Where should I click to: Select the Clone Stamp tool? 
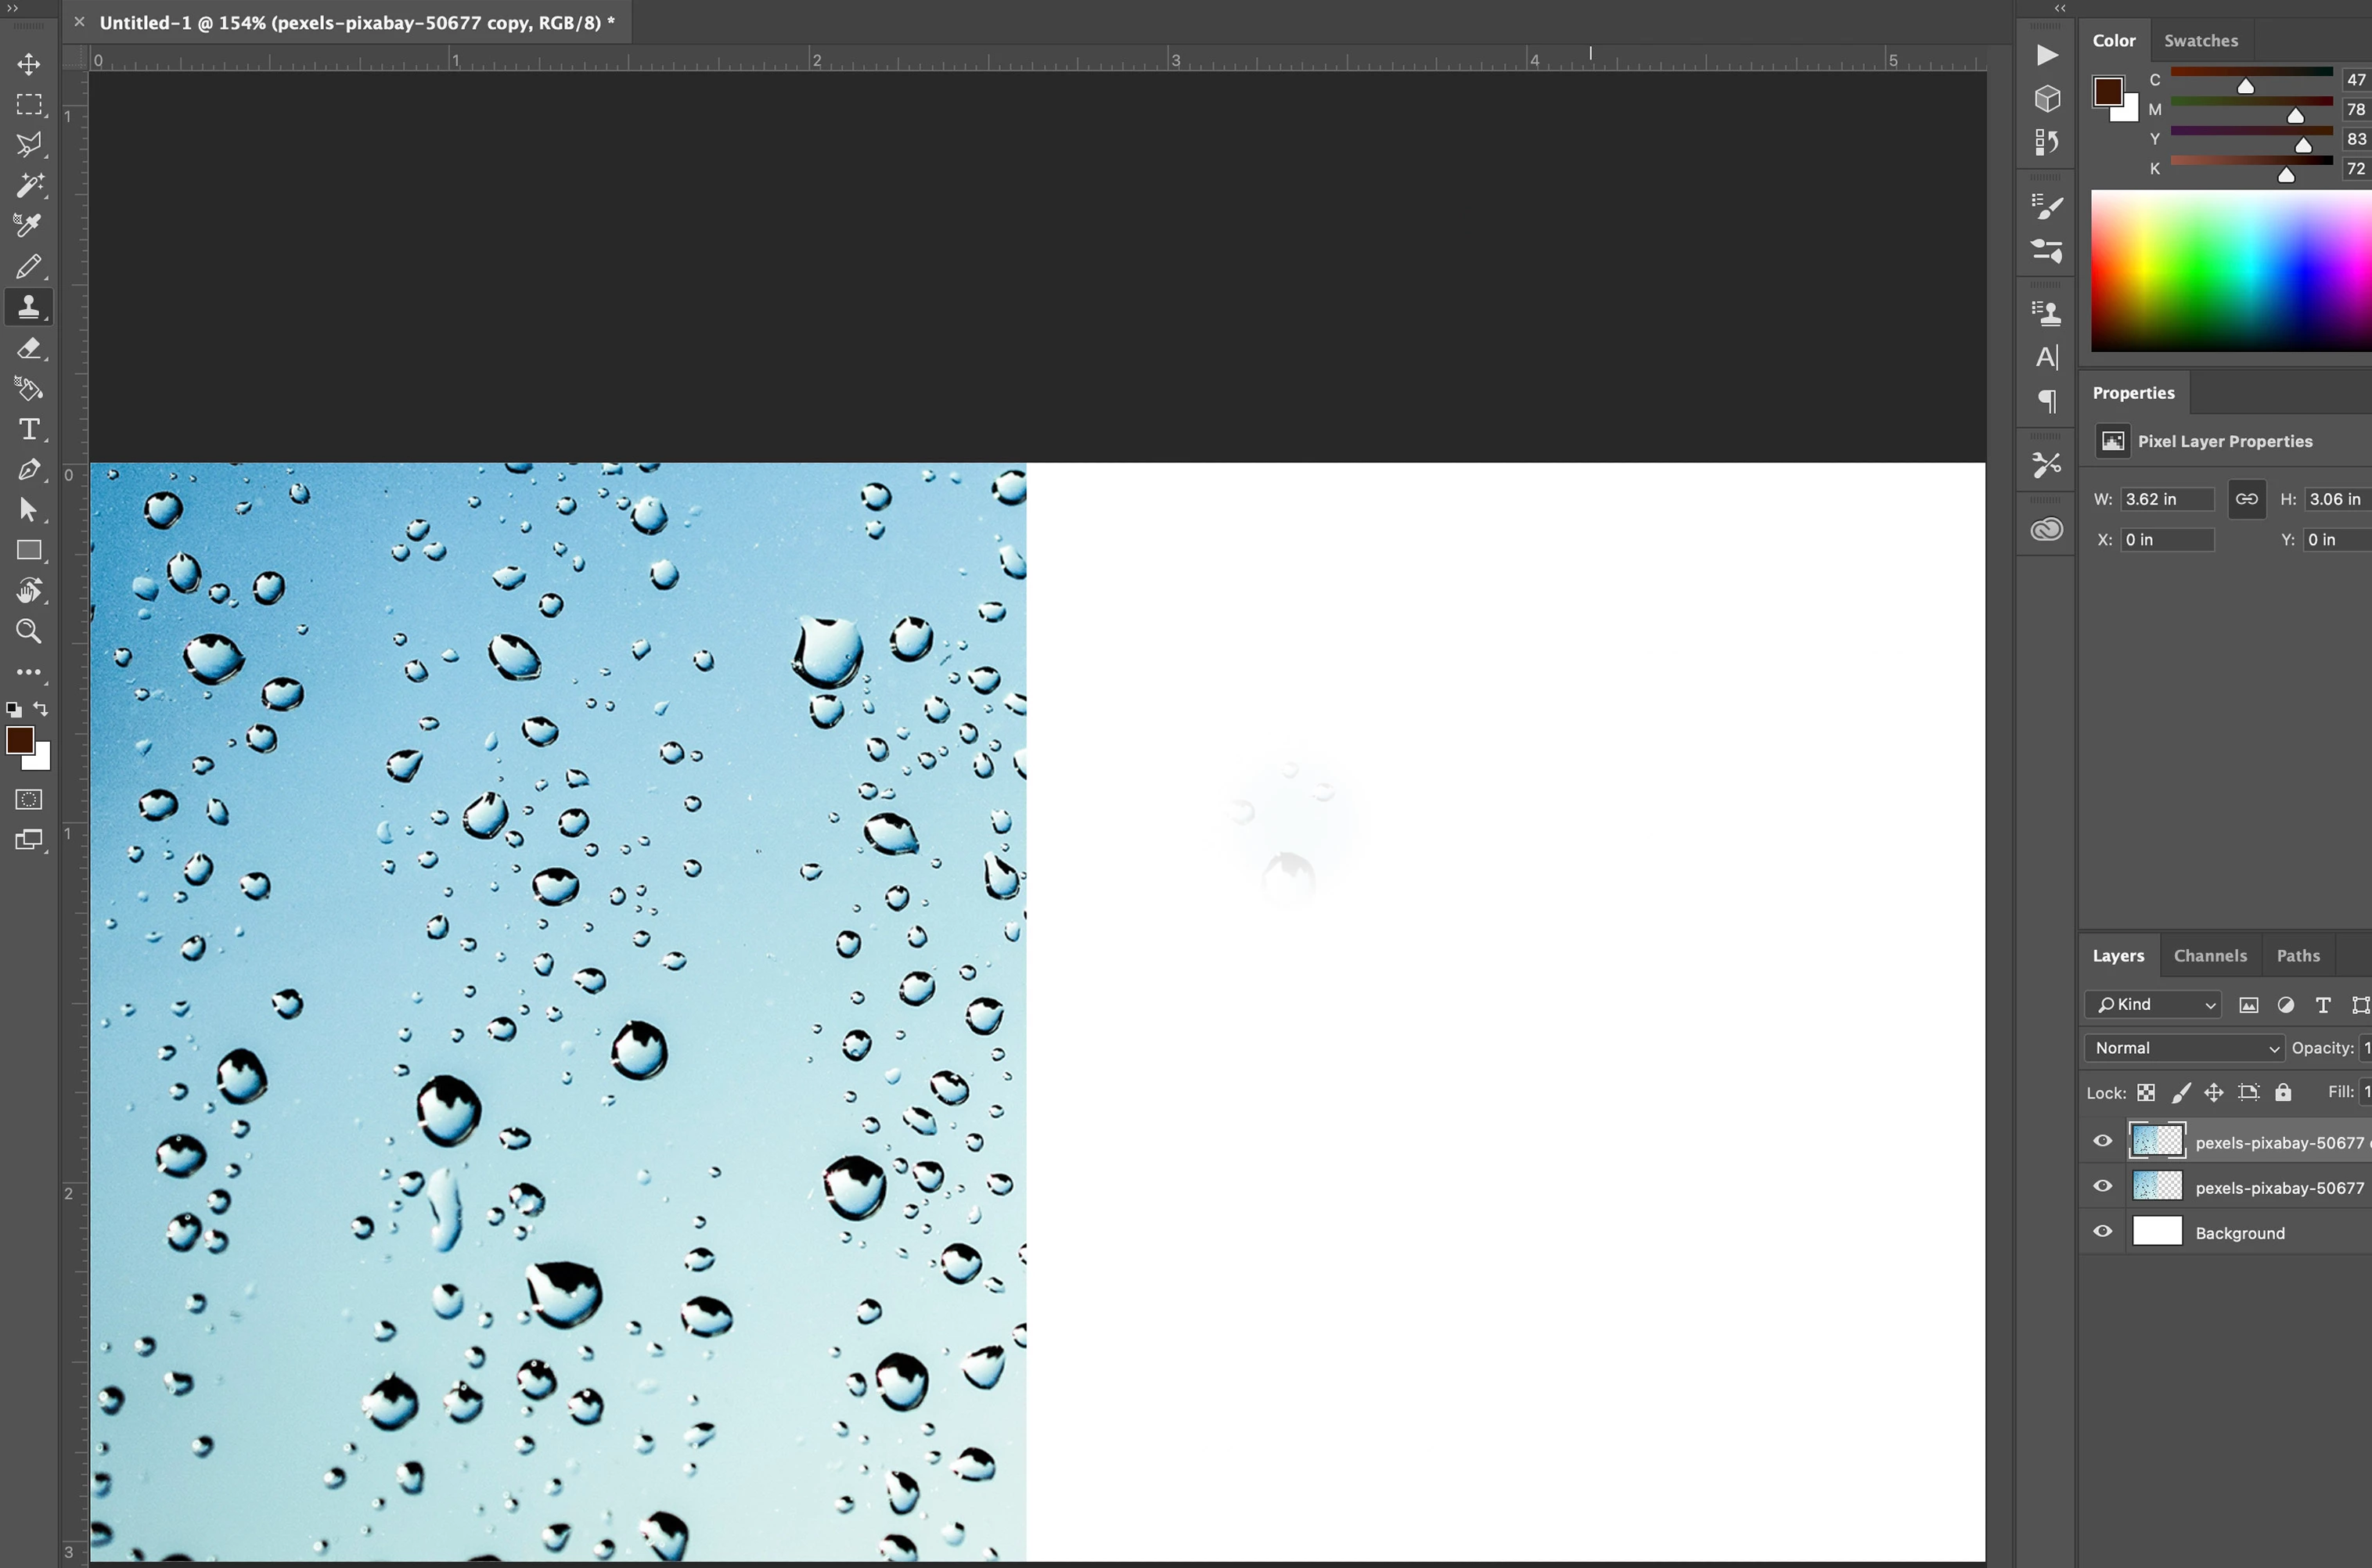pos(28,307)
